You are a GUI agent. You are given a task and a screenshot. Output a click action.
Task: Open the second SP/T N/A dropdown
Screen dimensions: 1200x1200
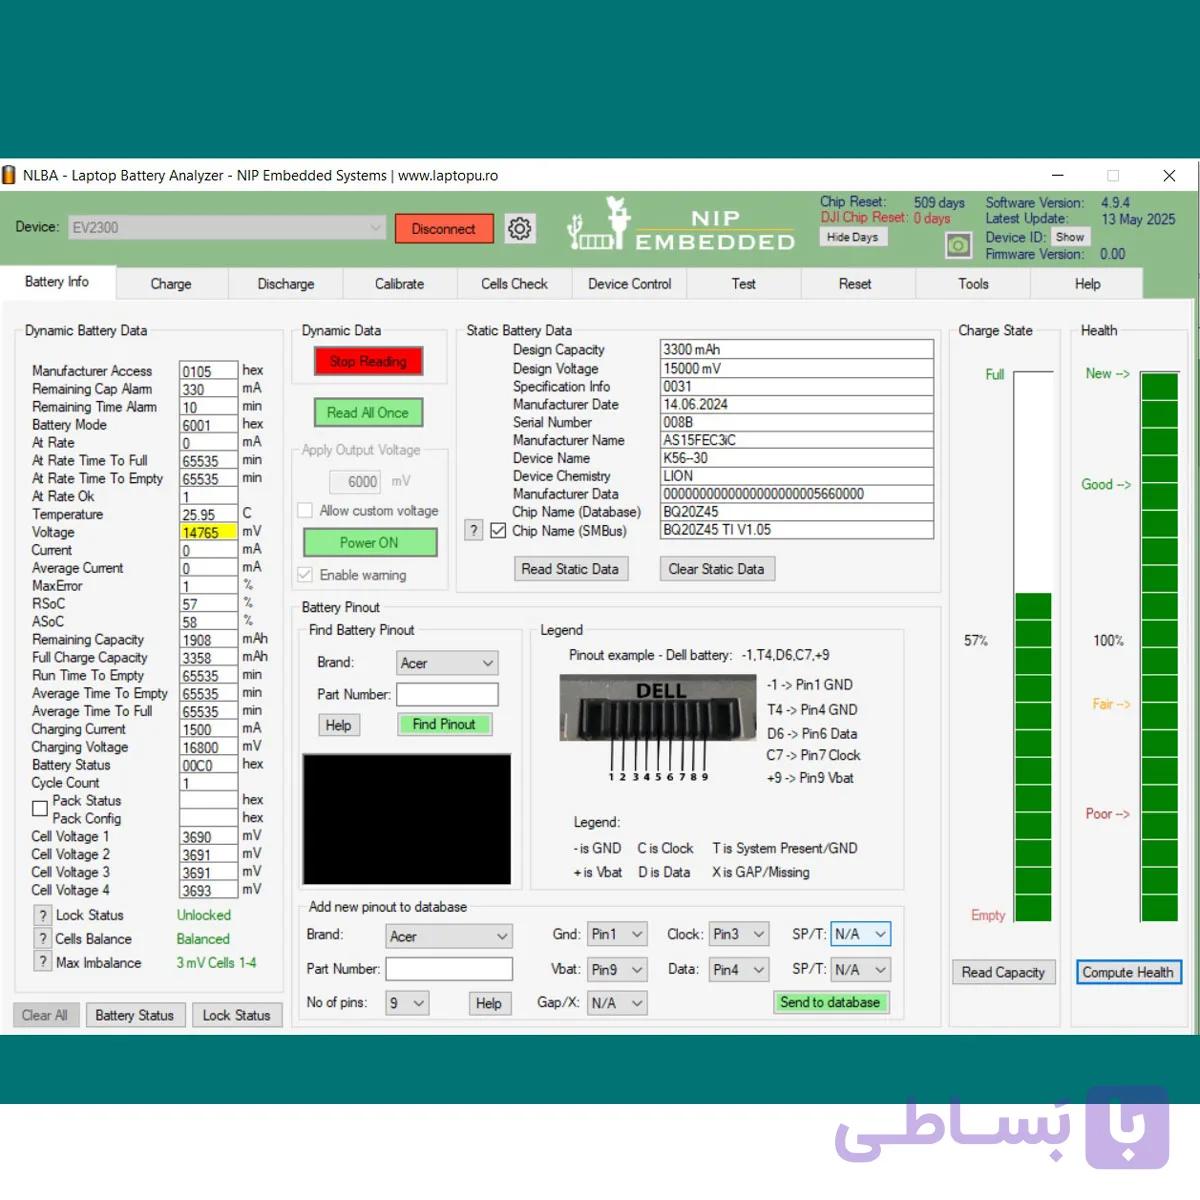(861, 969)
